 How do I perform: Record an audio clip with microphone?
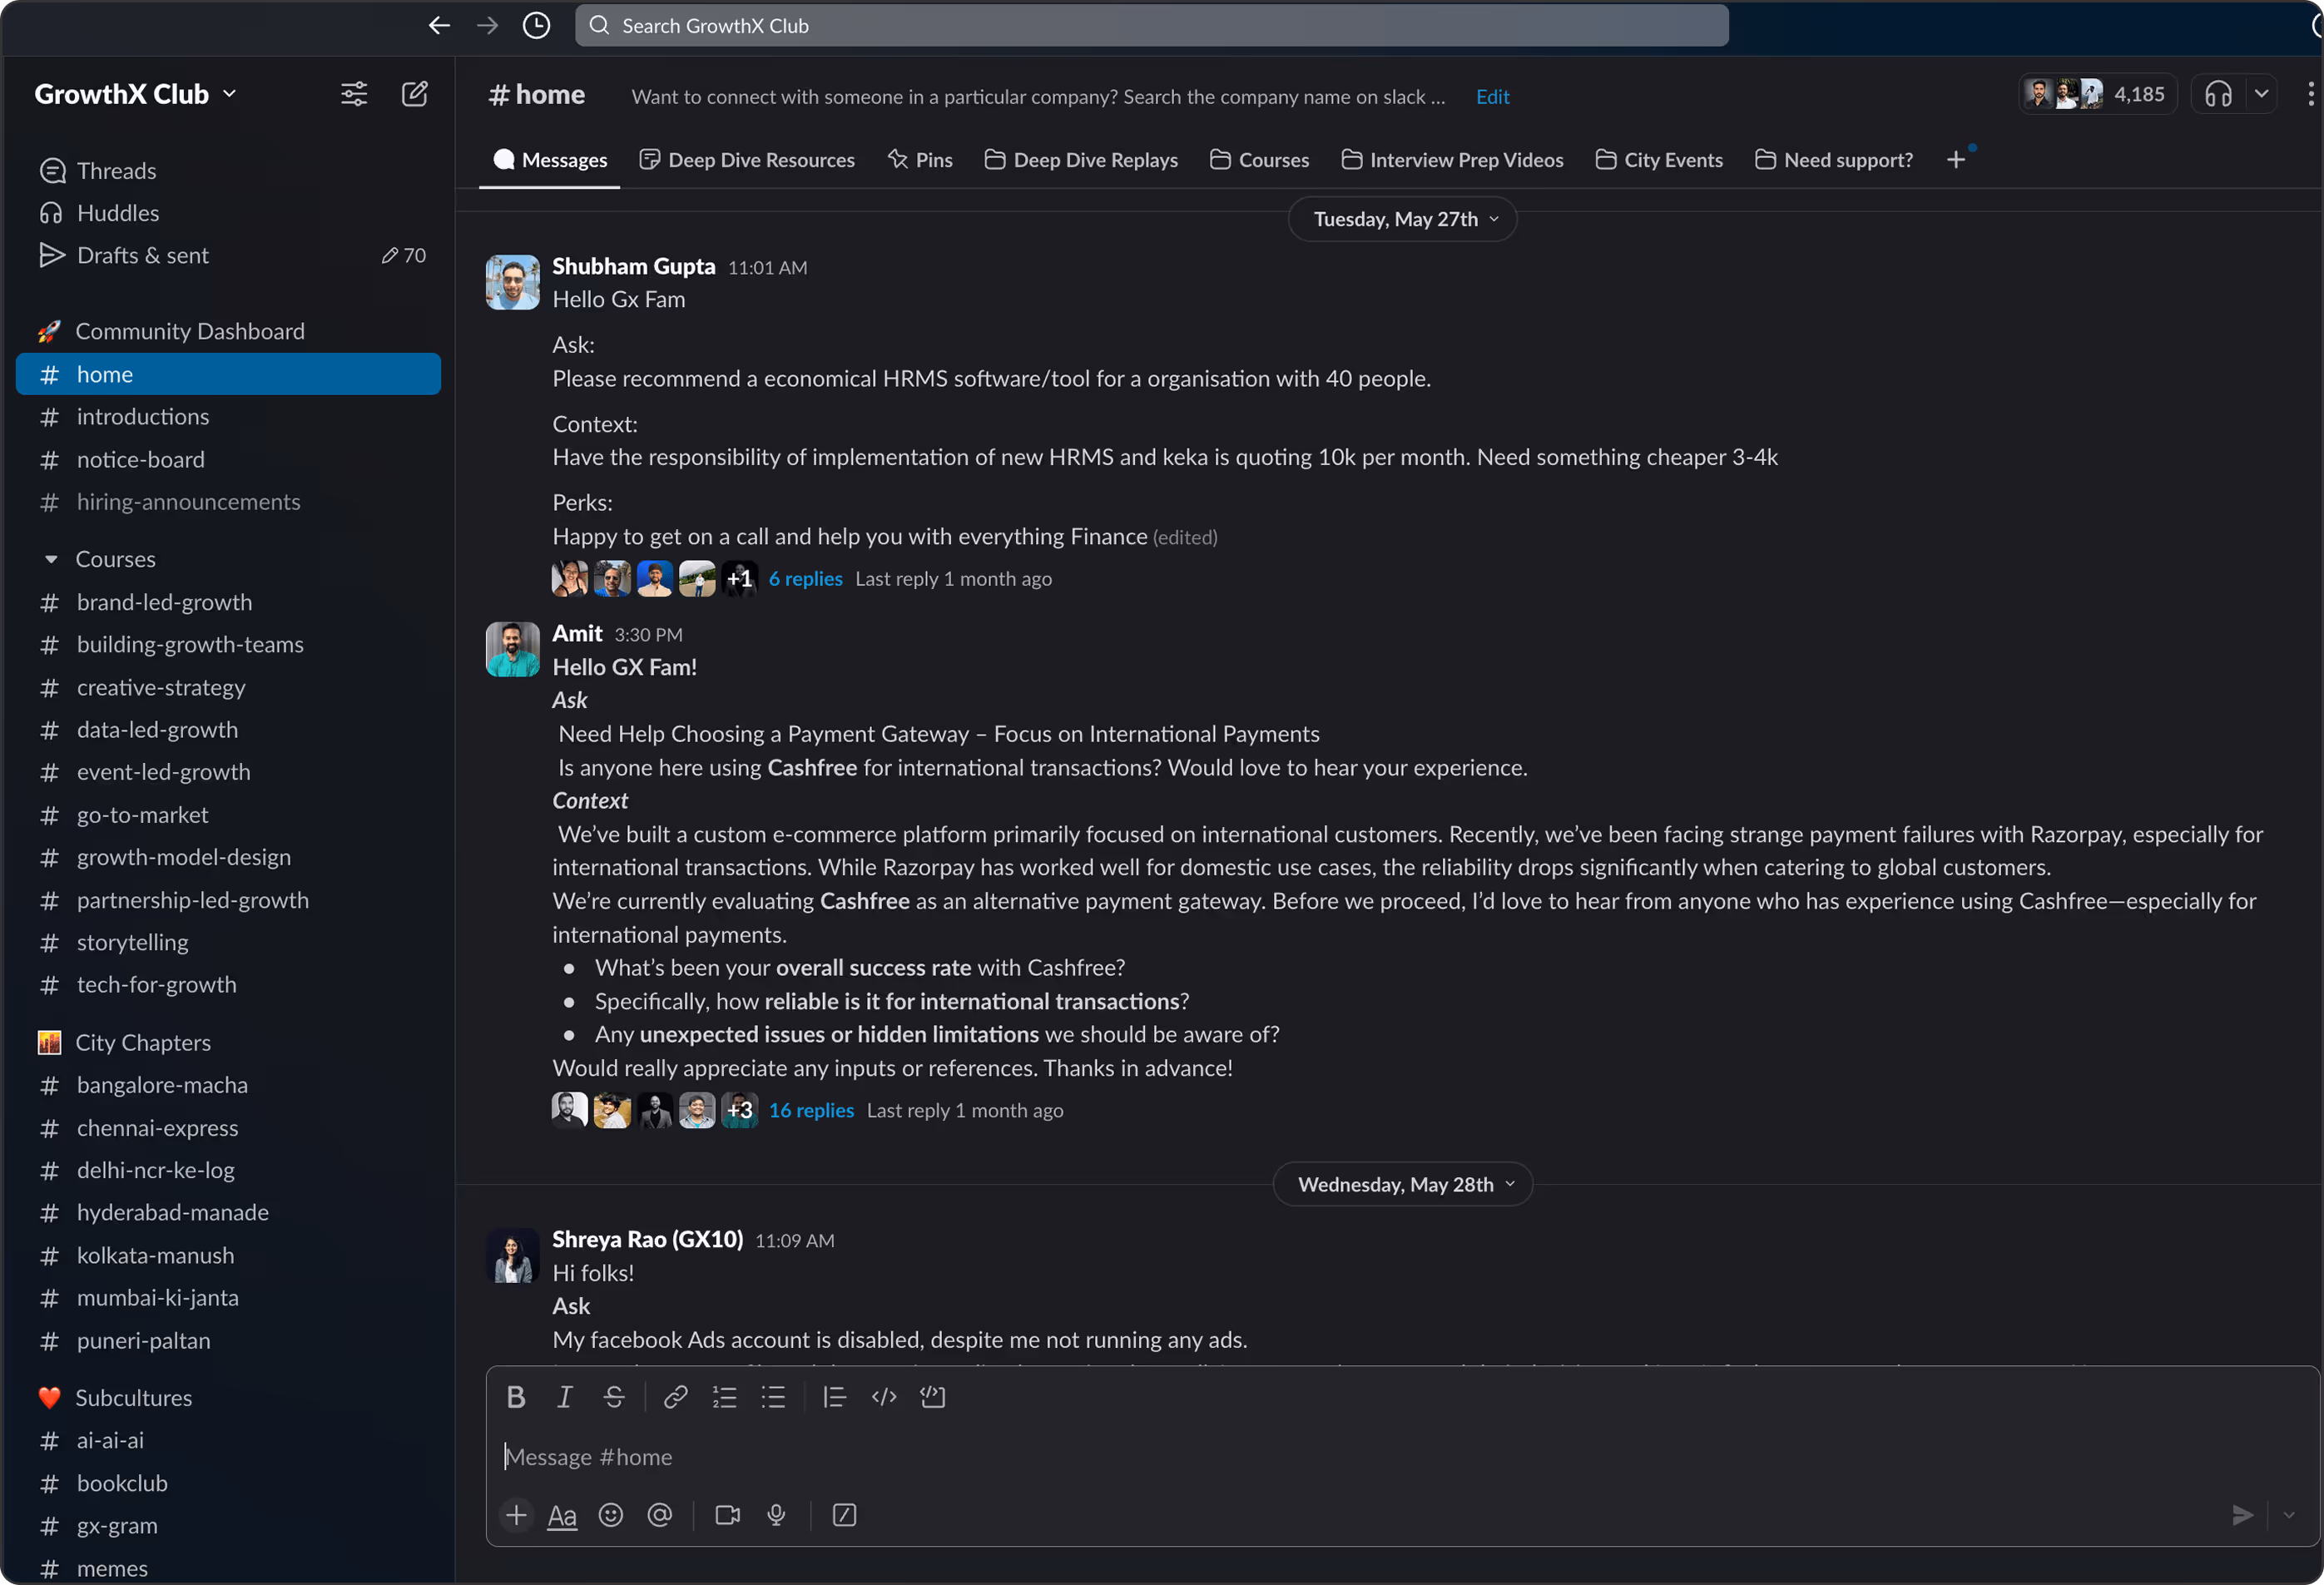coord(776,1515)
